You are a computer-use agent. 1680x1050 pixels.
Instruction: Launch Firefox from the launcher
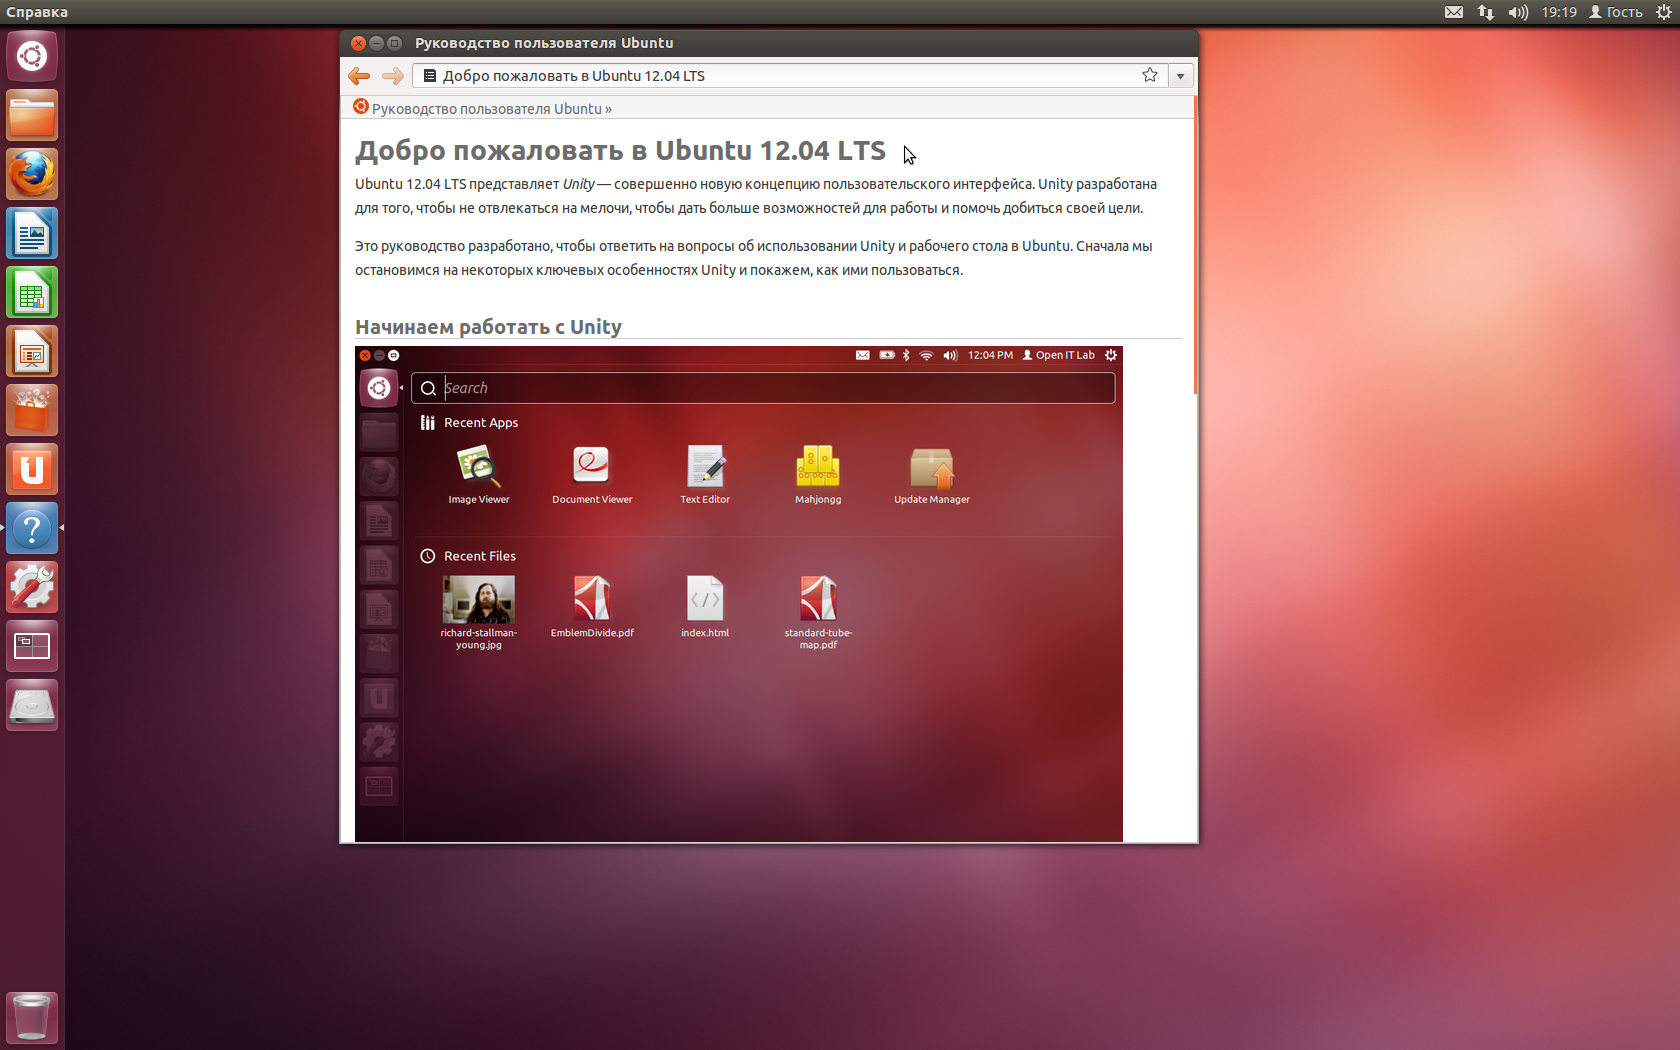coord(32,175)
